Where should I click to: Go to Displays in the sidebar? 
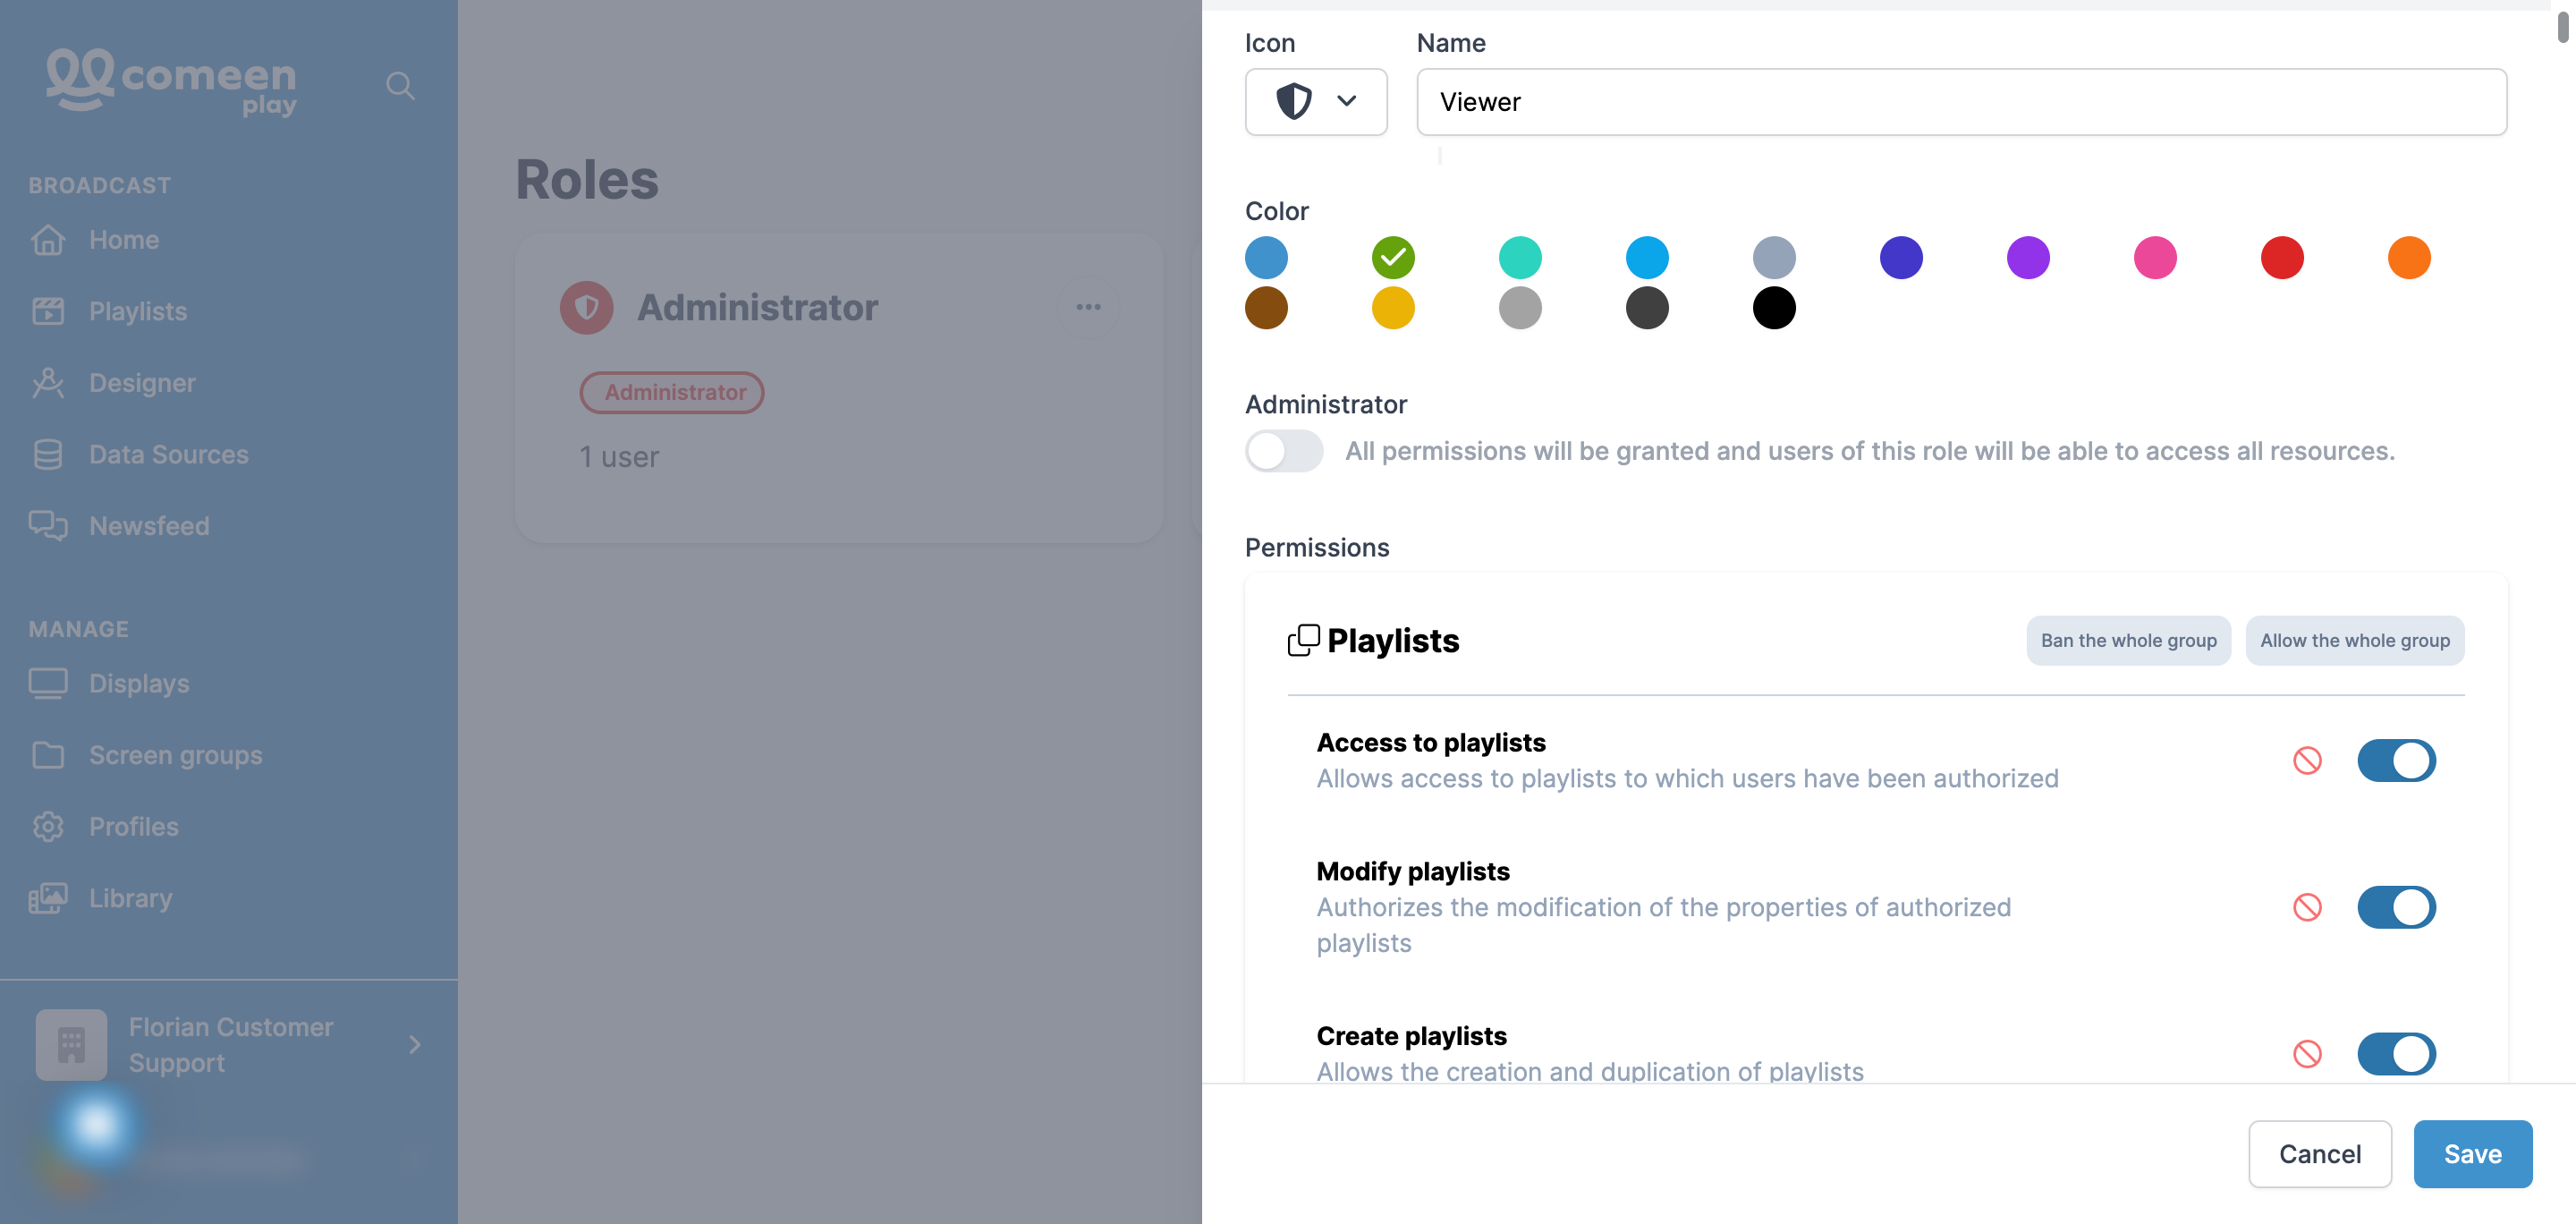[139, 683]
